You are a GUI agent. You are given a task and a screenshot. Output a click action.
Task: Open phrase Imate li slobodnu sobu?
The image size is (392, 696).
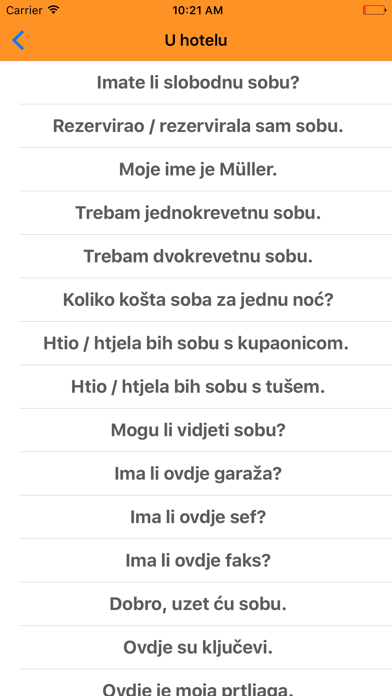[196, 83]
